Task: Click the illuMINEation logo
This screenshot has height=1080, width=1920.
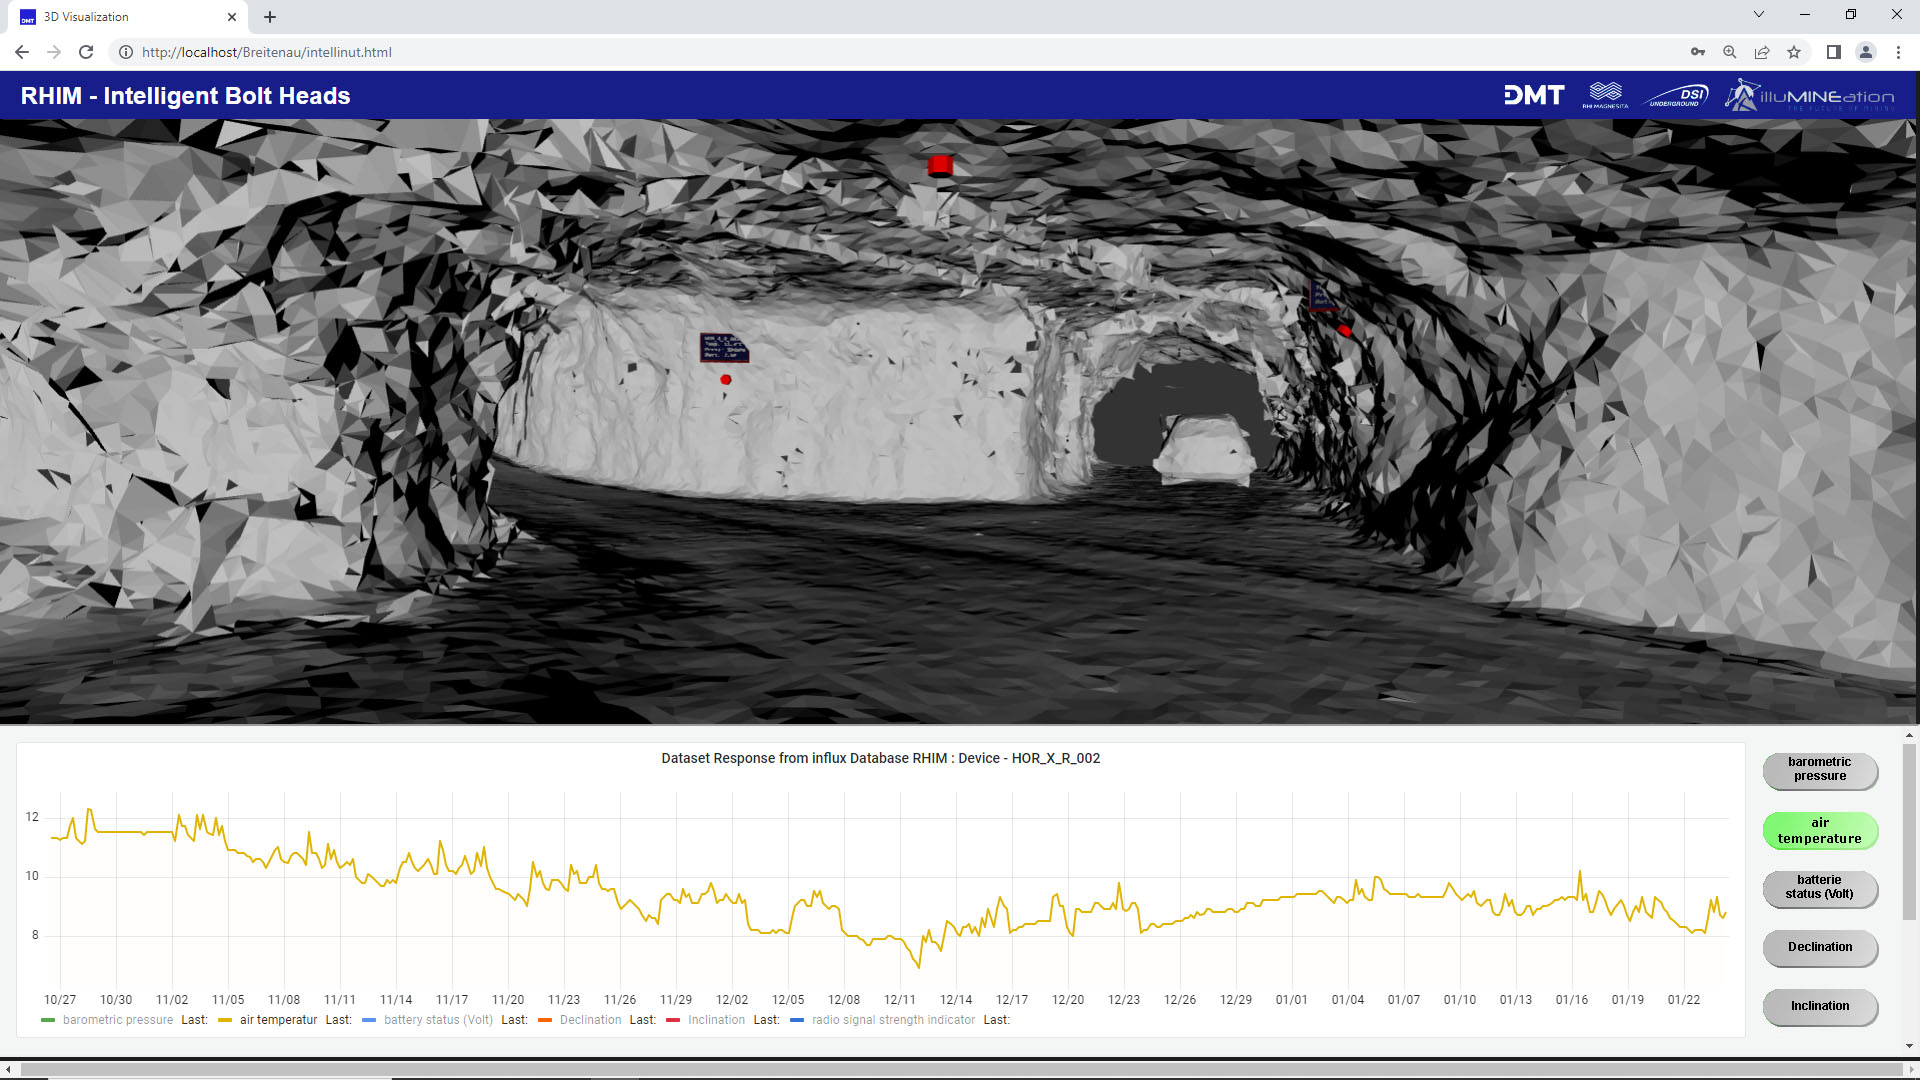Action: point(1810,96)
